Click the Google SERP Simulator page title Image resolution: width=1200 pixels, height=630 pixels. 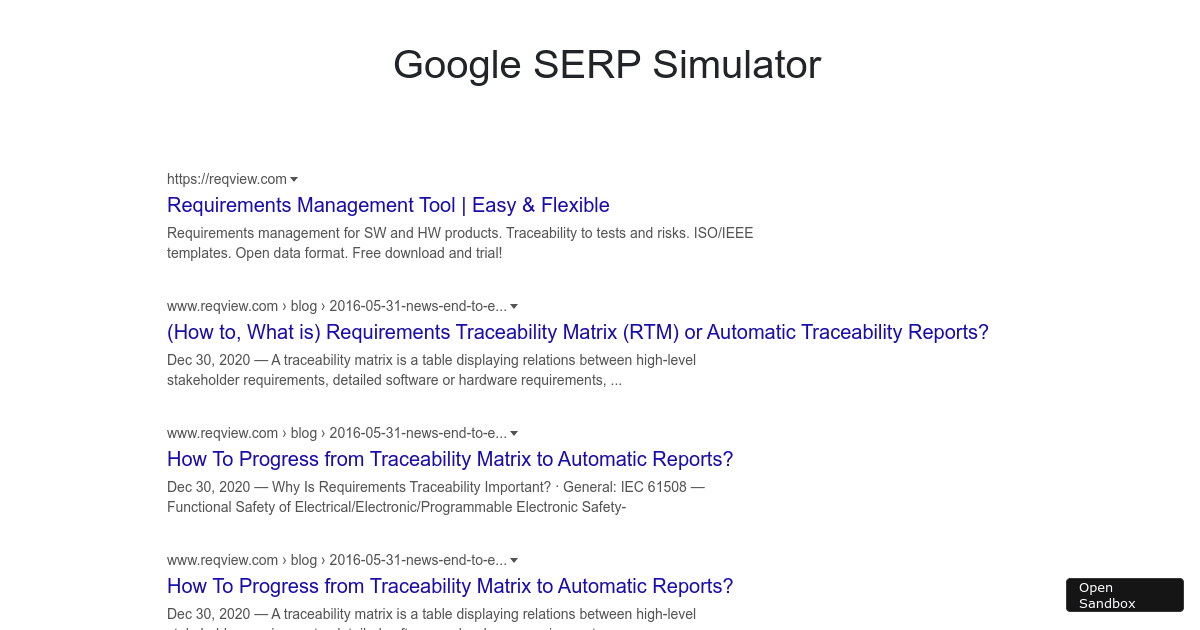[607, 64]
